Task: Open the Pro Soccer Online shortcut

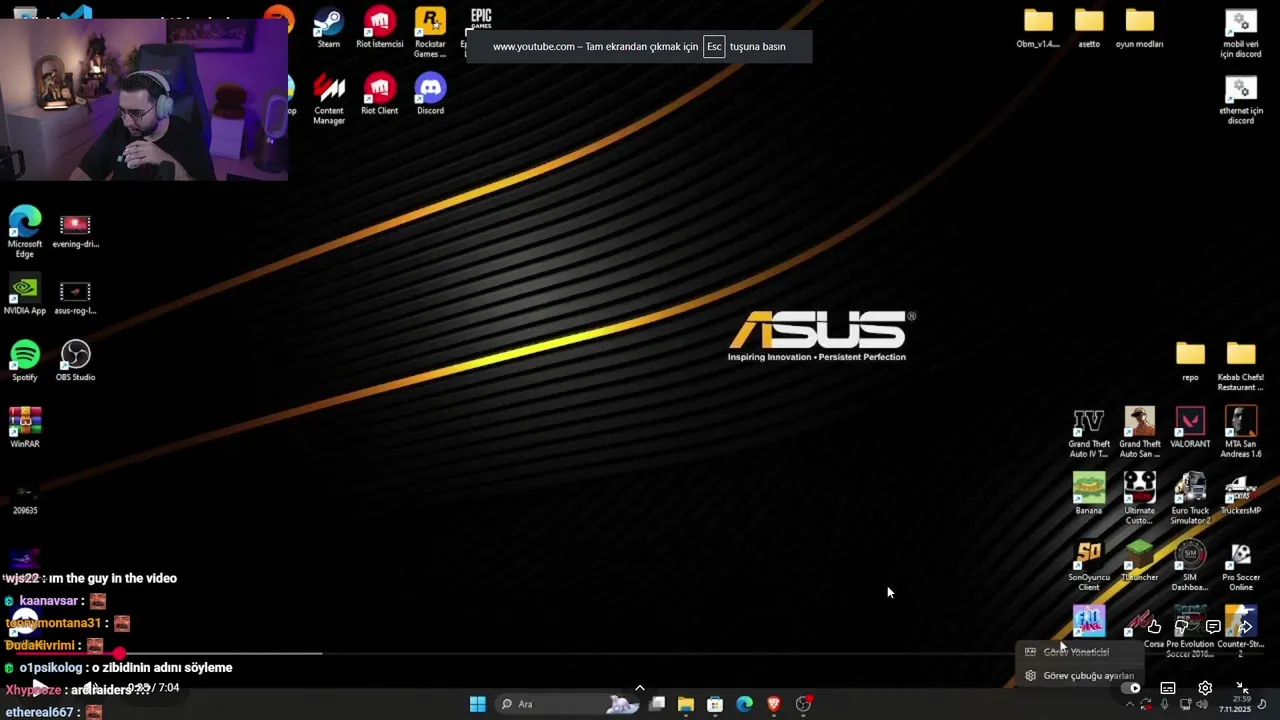Action: [x=1241, y=566]
